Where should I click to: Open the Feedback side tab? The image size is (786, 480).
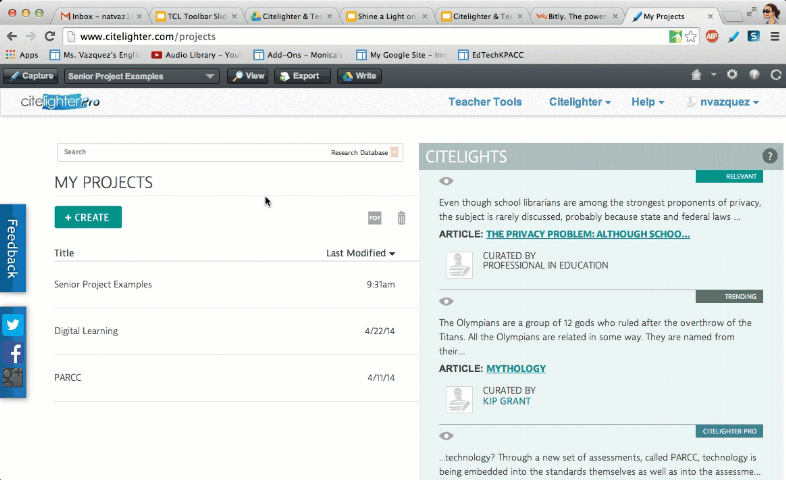[13, 248]
